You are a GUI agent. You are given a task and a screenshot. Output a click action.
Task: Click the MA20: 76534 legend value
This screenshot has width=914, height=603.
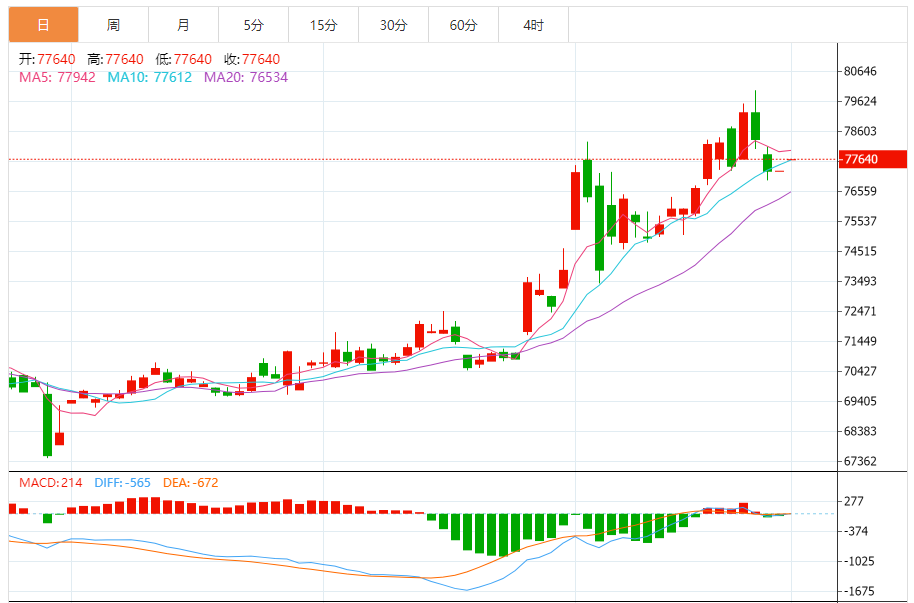(x=246, y=78)
